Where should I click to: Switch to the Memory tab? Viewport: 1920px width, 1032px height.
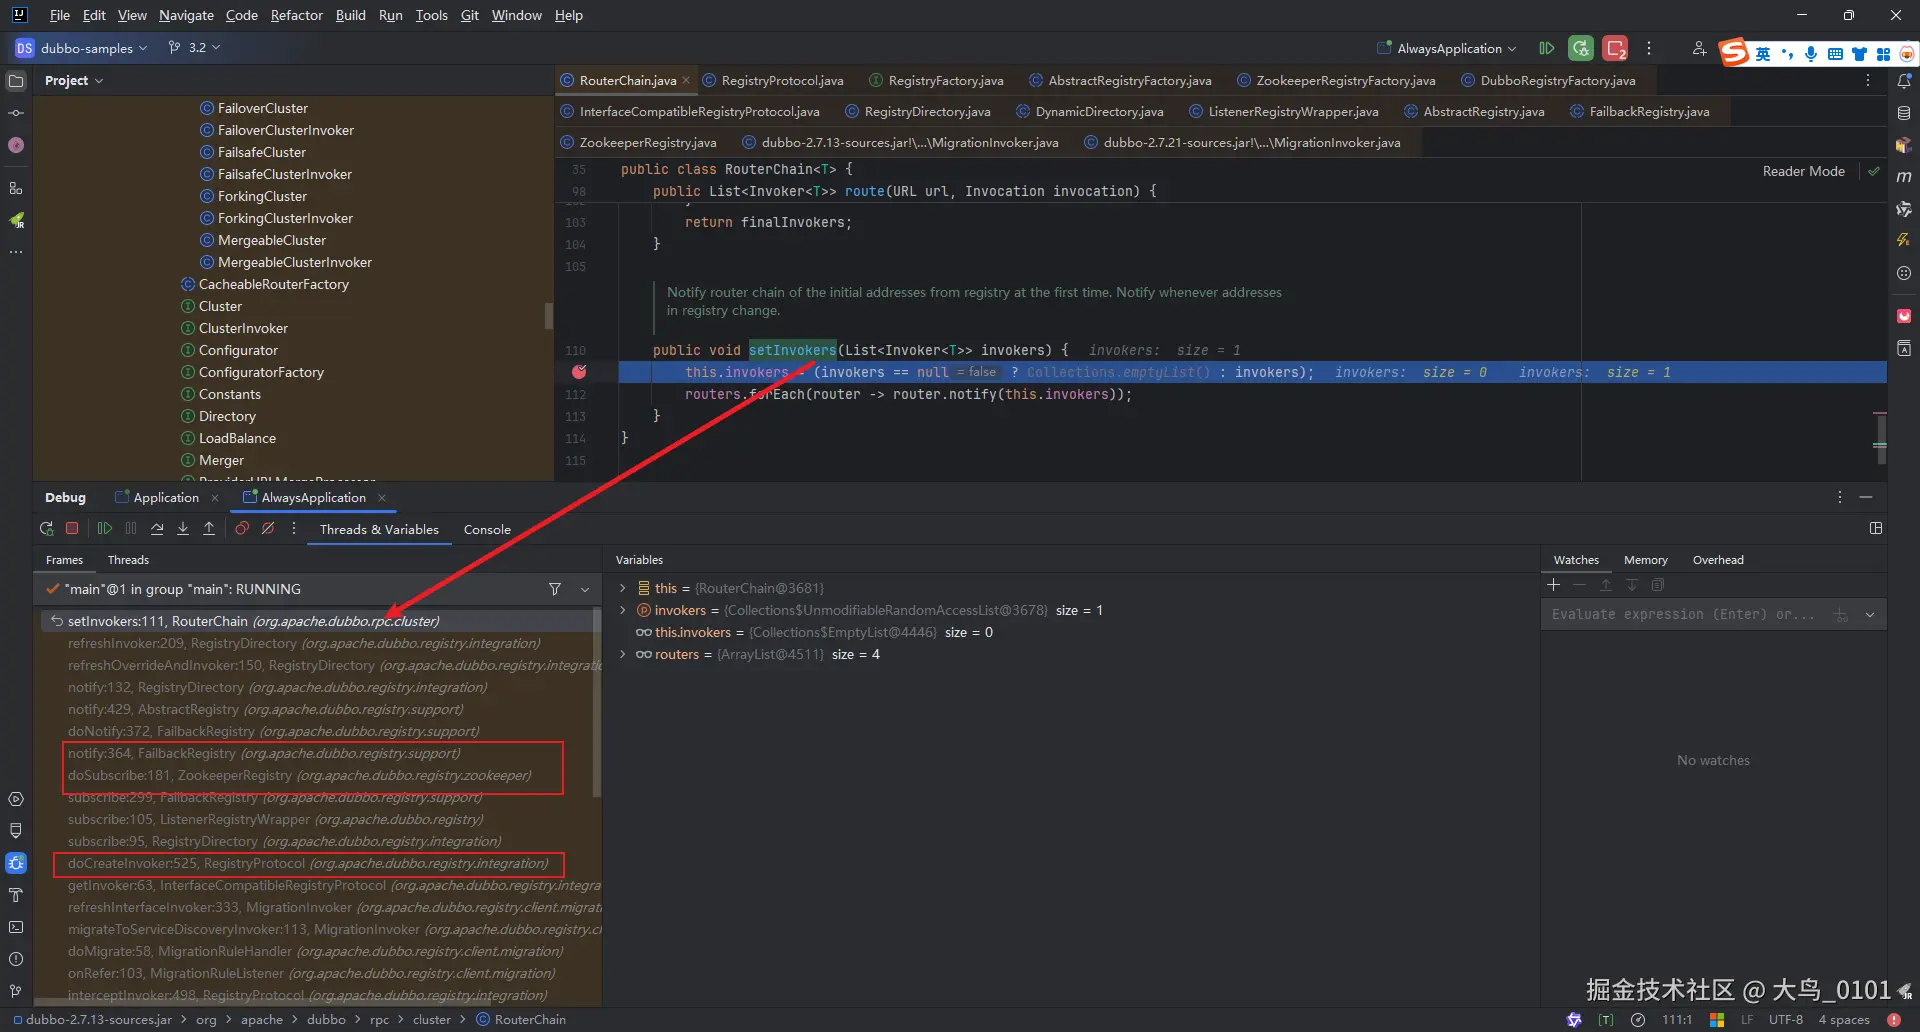1645,560
